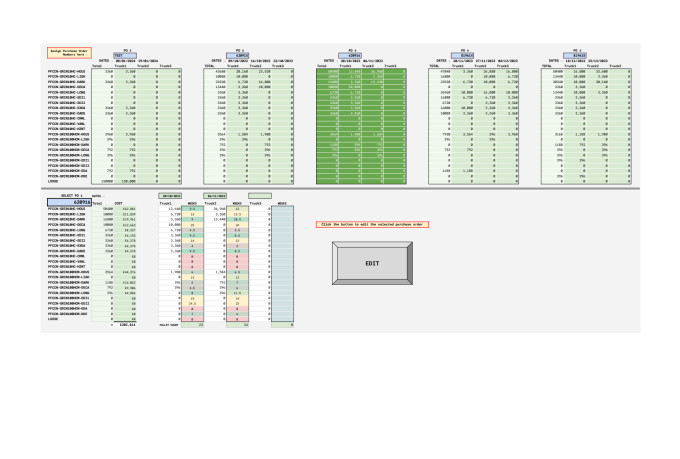Select the date box above lower Truck1 column
This screenshot has height=459, width=680.
pos(170,196)
